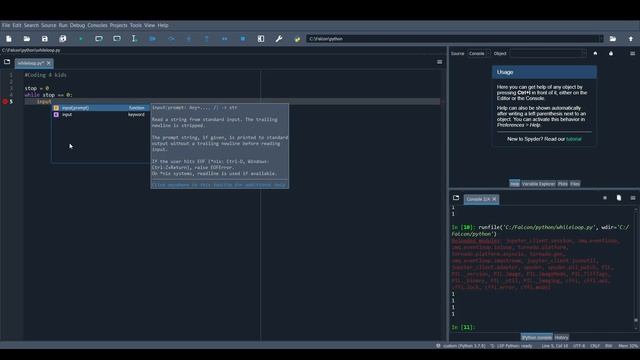Image resolution: width=640 pixels, height=360 pixels.
Task: Open Help pane options menu
Action: tap(632, 53)
